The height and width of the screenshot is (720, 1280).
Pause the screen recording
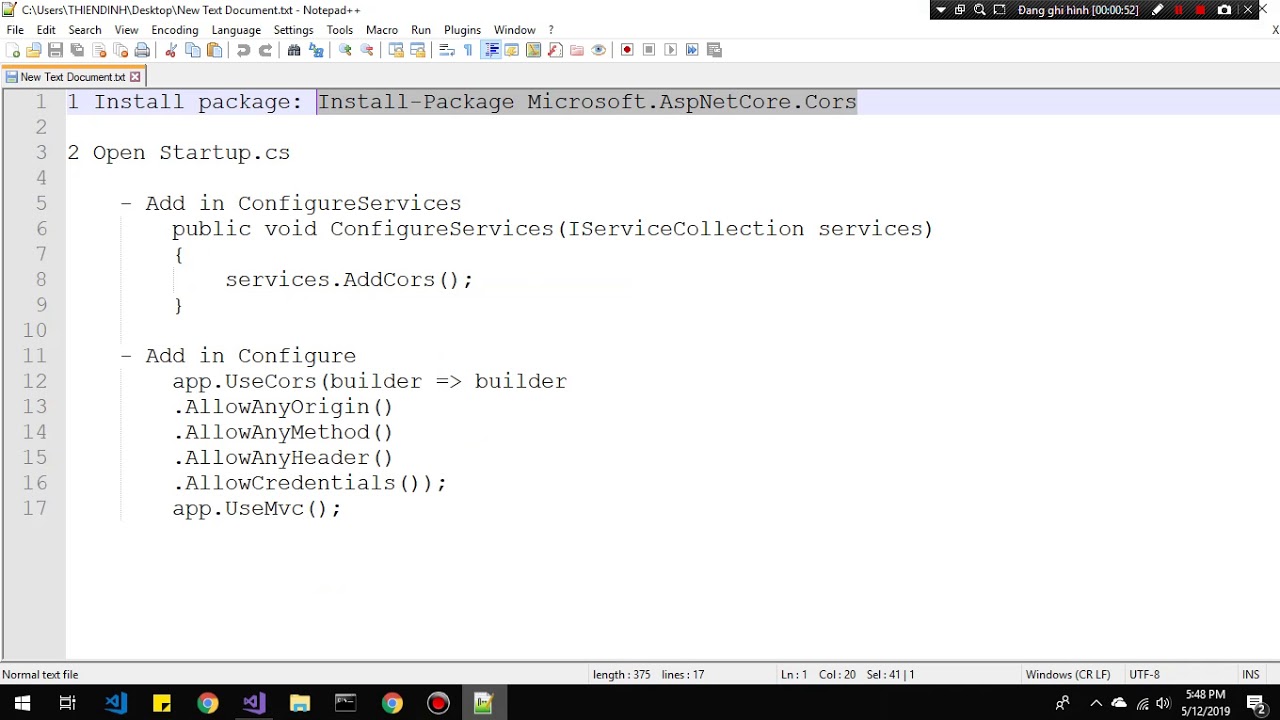coord(1178,10)
